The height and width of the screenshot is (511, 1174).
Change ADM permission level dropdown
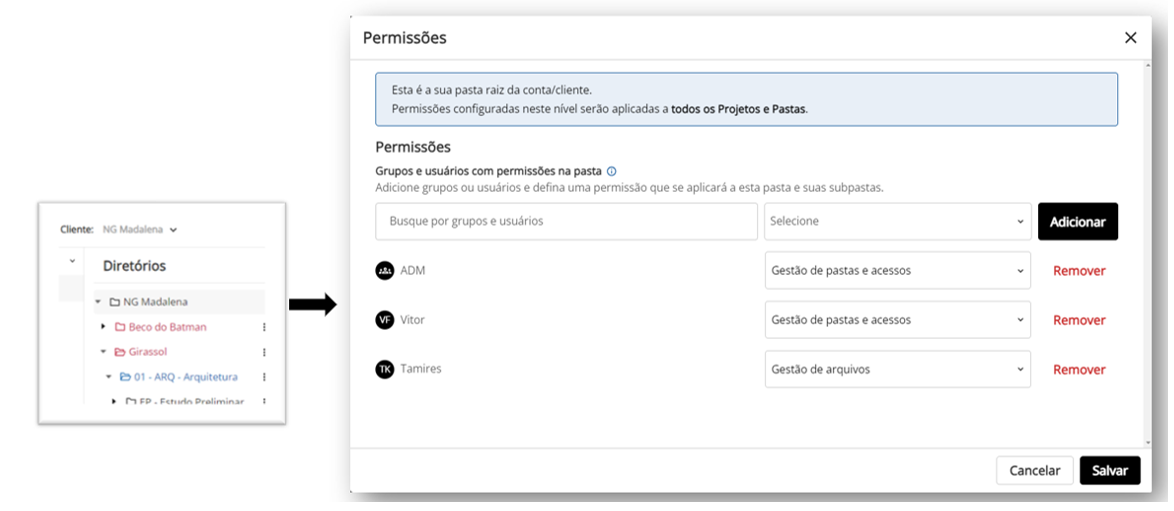coord(897,270)
